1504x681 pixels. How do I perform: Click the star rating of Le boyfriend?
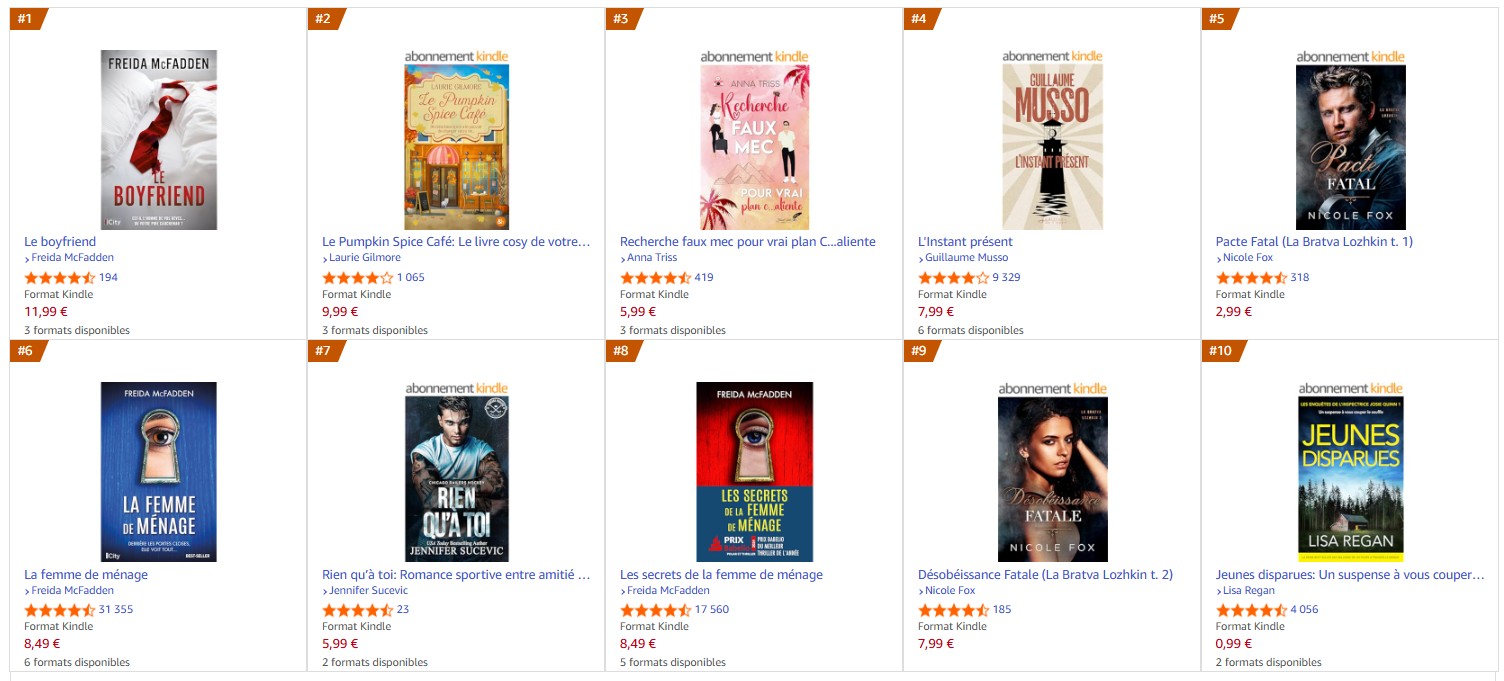coord(60,278)
